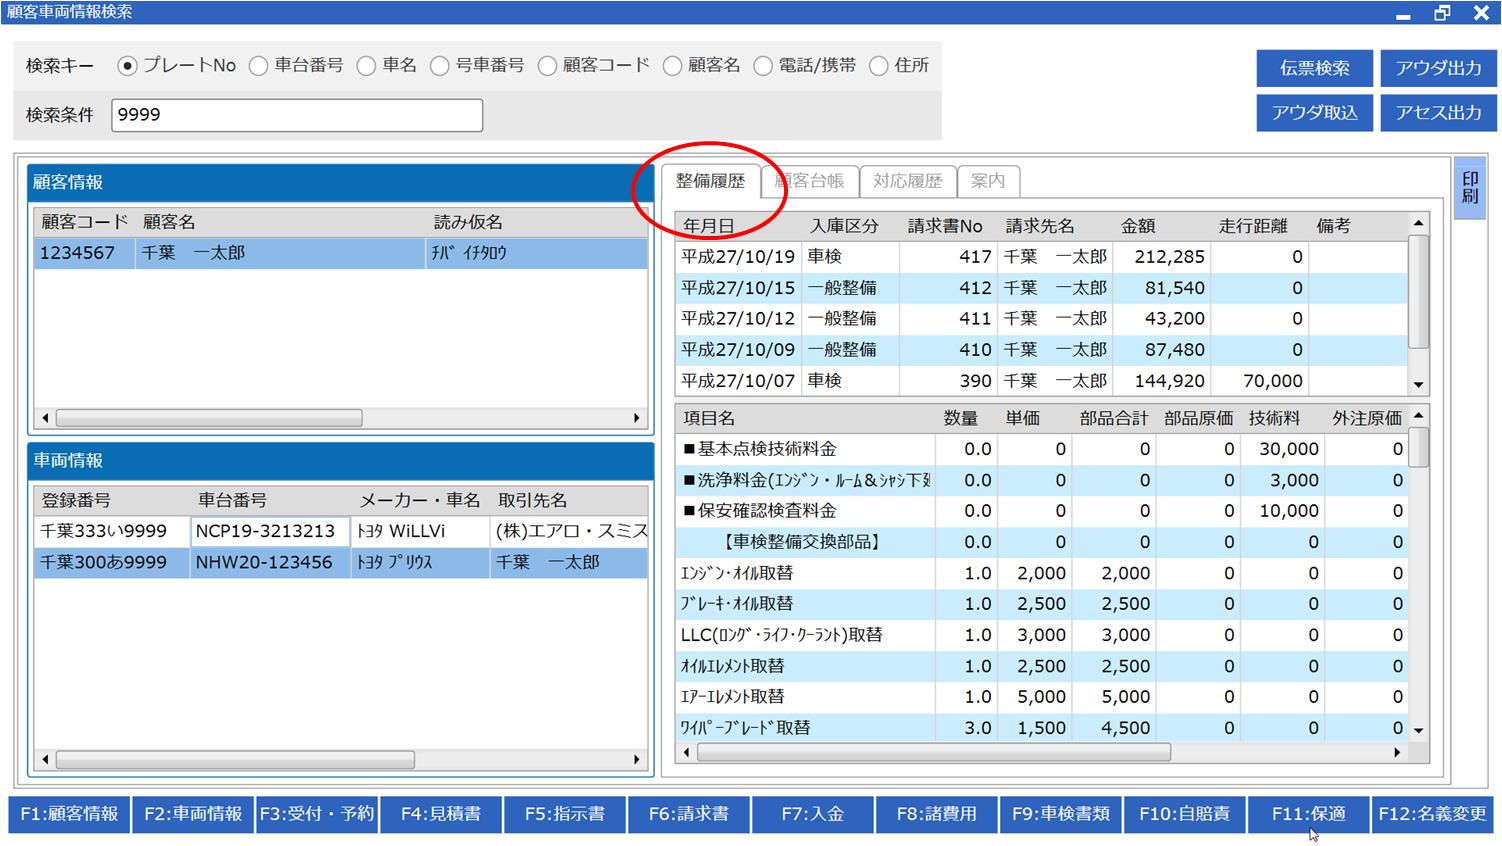Open F12:名義変更 function
The width and height of the screenshot is (1502, 846).
point(1433,814)
